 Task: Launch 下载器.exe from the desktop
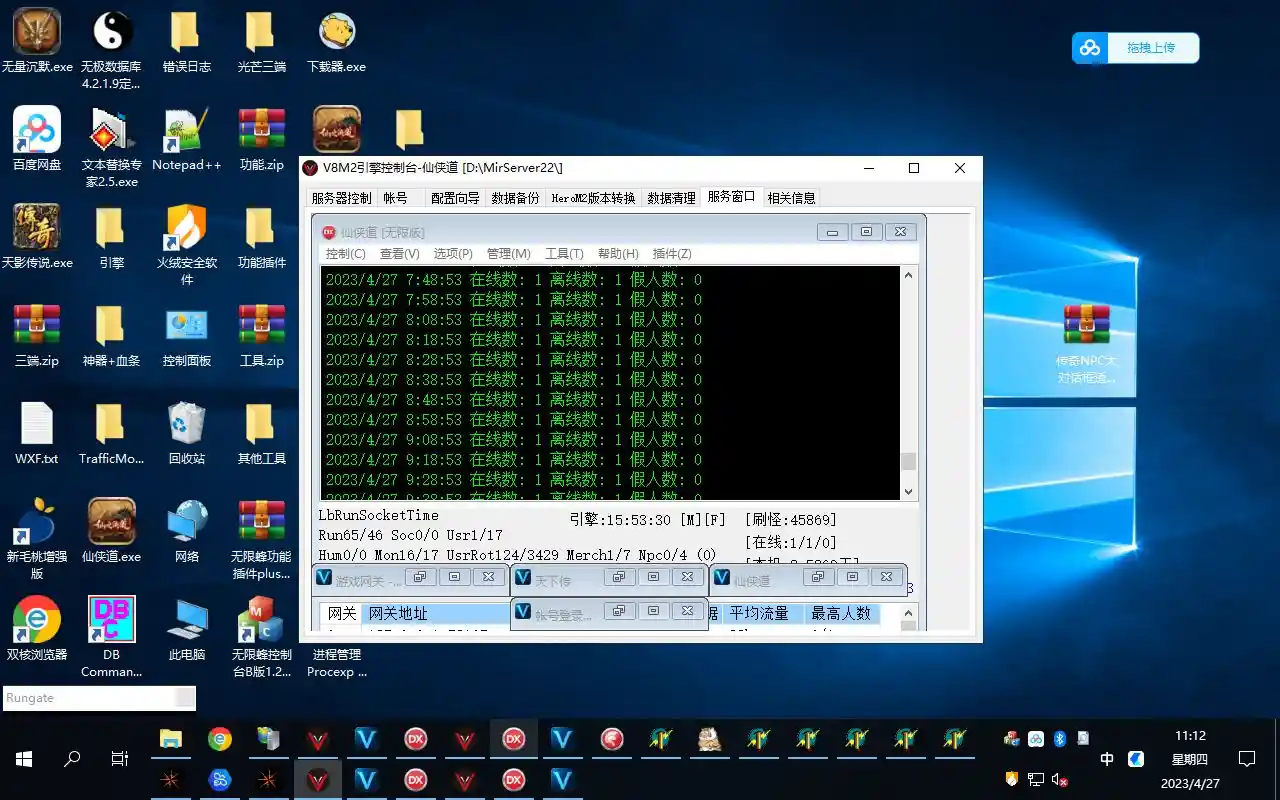(x=336, y=41)
